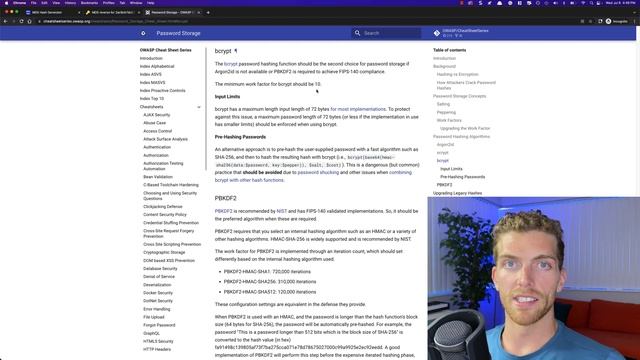This screenshot has height=360, width=640.
Task: Open the Forgot Password cheatsheet
Action: [x=159, y=325]
